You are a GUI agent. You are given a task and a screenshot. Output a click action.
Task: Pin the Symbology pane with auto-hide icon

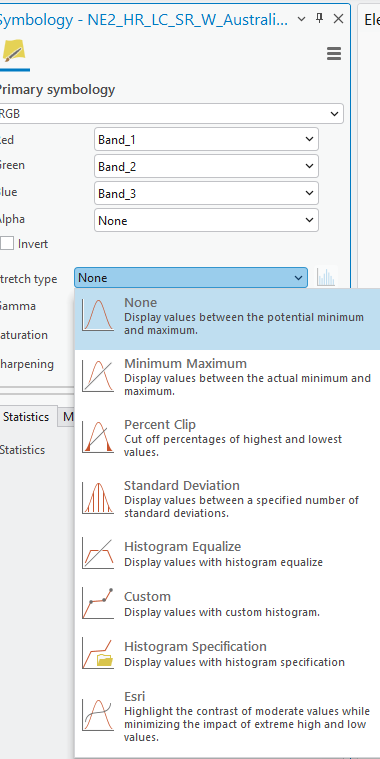click(x=319, y=19)
